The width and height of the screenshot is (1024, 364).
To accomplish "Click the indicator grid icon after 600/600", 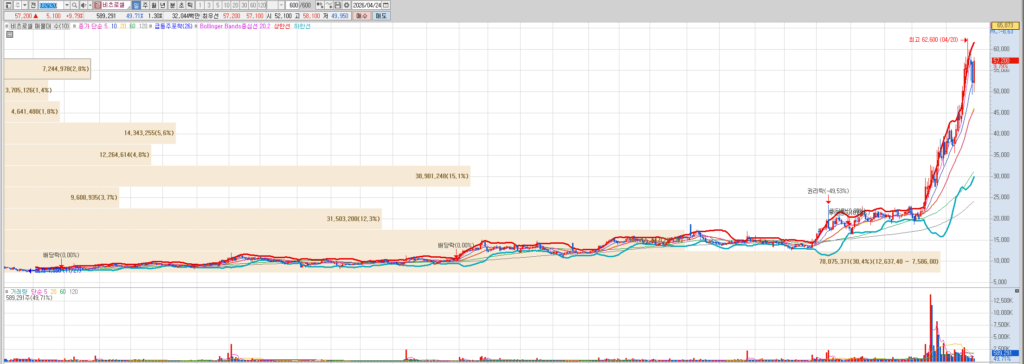I will (319, 5).
